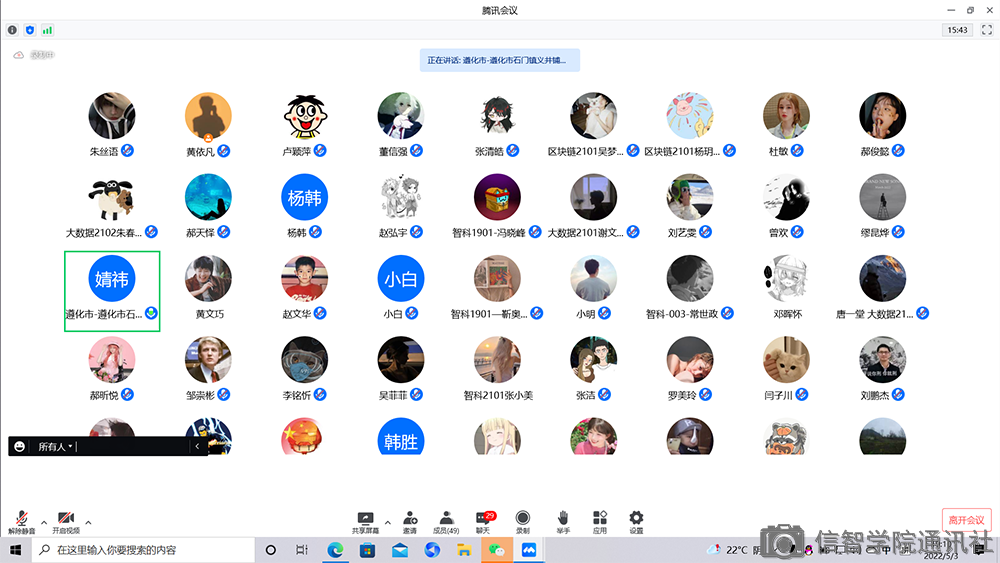Open the Members (成员) list
Viewport: 1000px width, 563px height.
click(446, 520)
